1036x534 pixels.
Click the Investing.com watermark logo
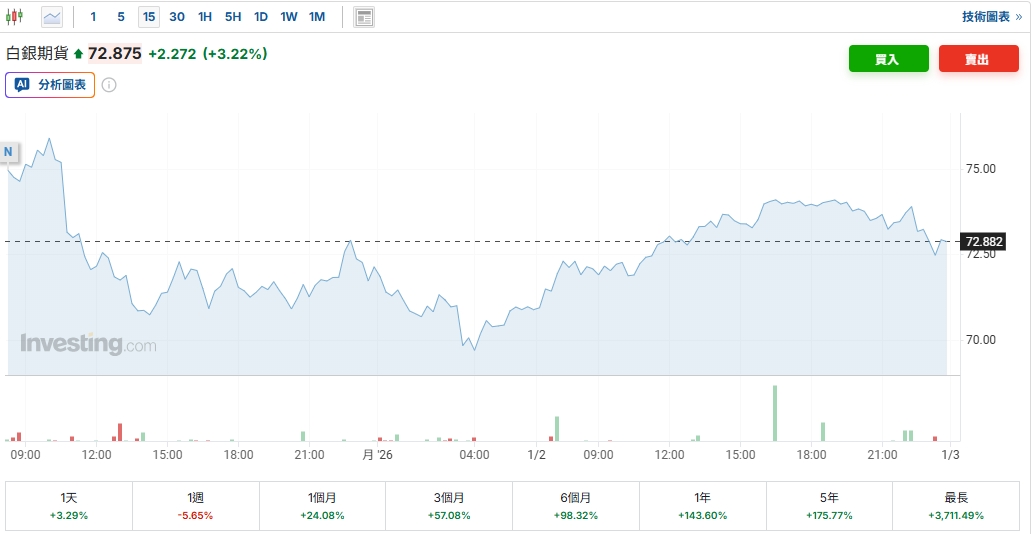click(x=88, y=344)
